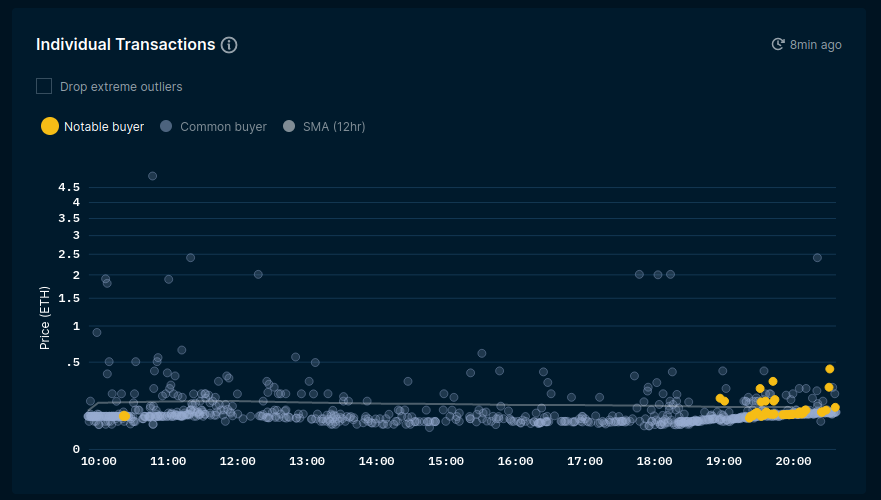Screen dimensions: 881x500
Task: Click the 18:00 time axis label
Action: 654,461
